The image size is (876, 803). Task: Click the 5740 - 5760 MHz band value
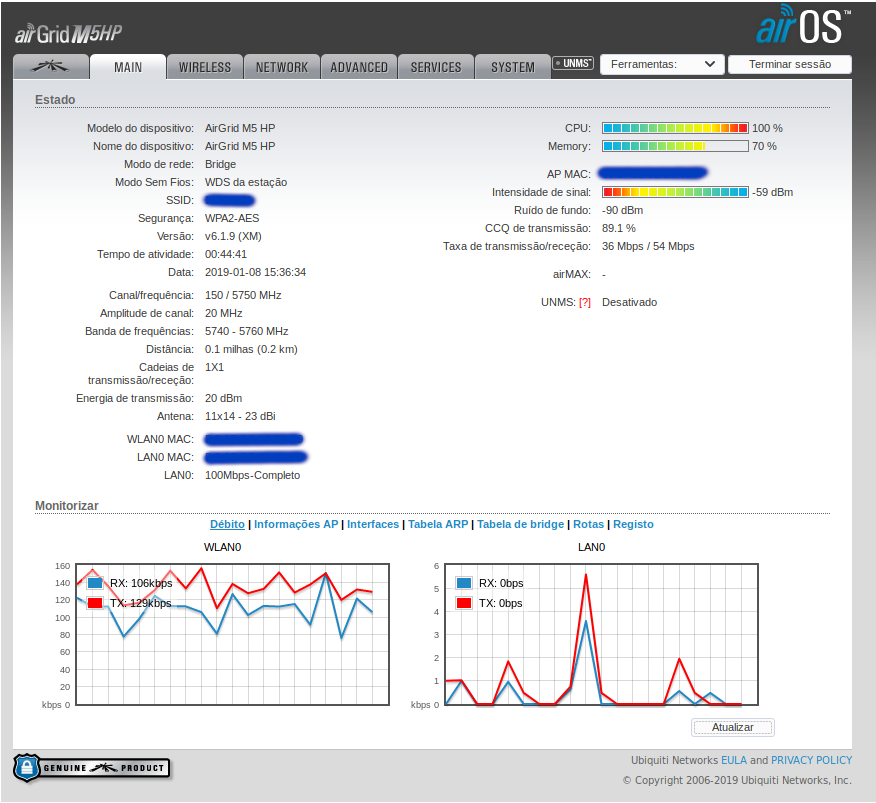pyautogui.click(x=246, y=331)
